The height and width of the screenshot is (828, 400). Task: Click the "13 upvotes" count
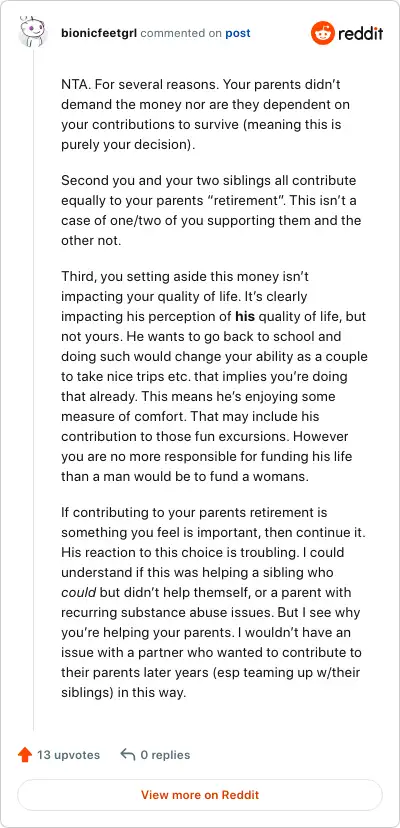[x=68, y=755]
